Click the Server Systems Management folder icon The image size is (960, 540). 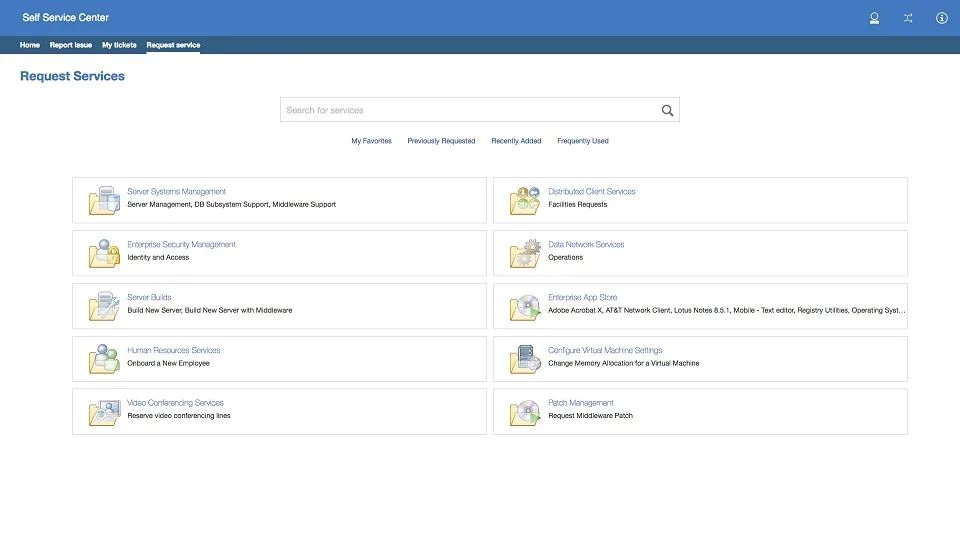point(104,200)
